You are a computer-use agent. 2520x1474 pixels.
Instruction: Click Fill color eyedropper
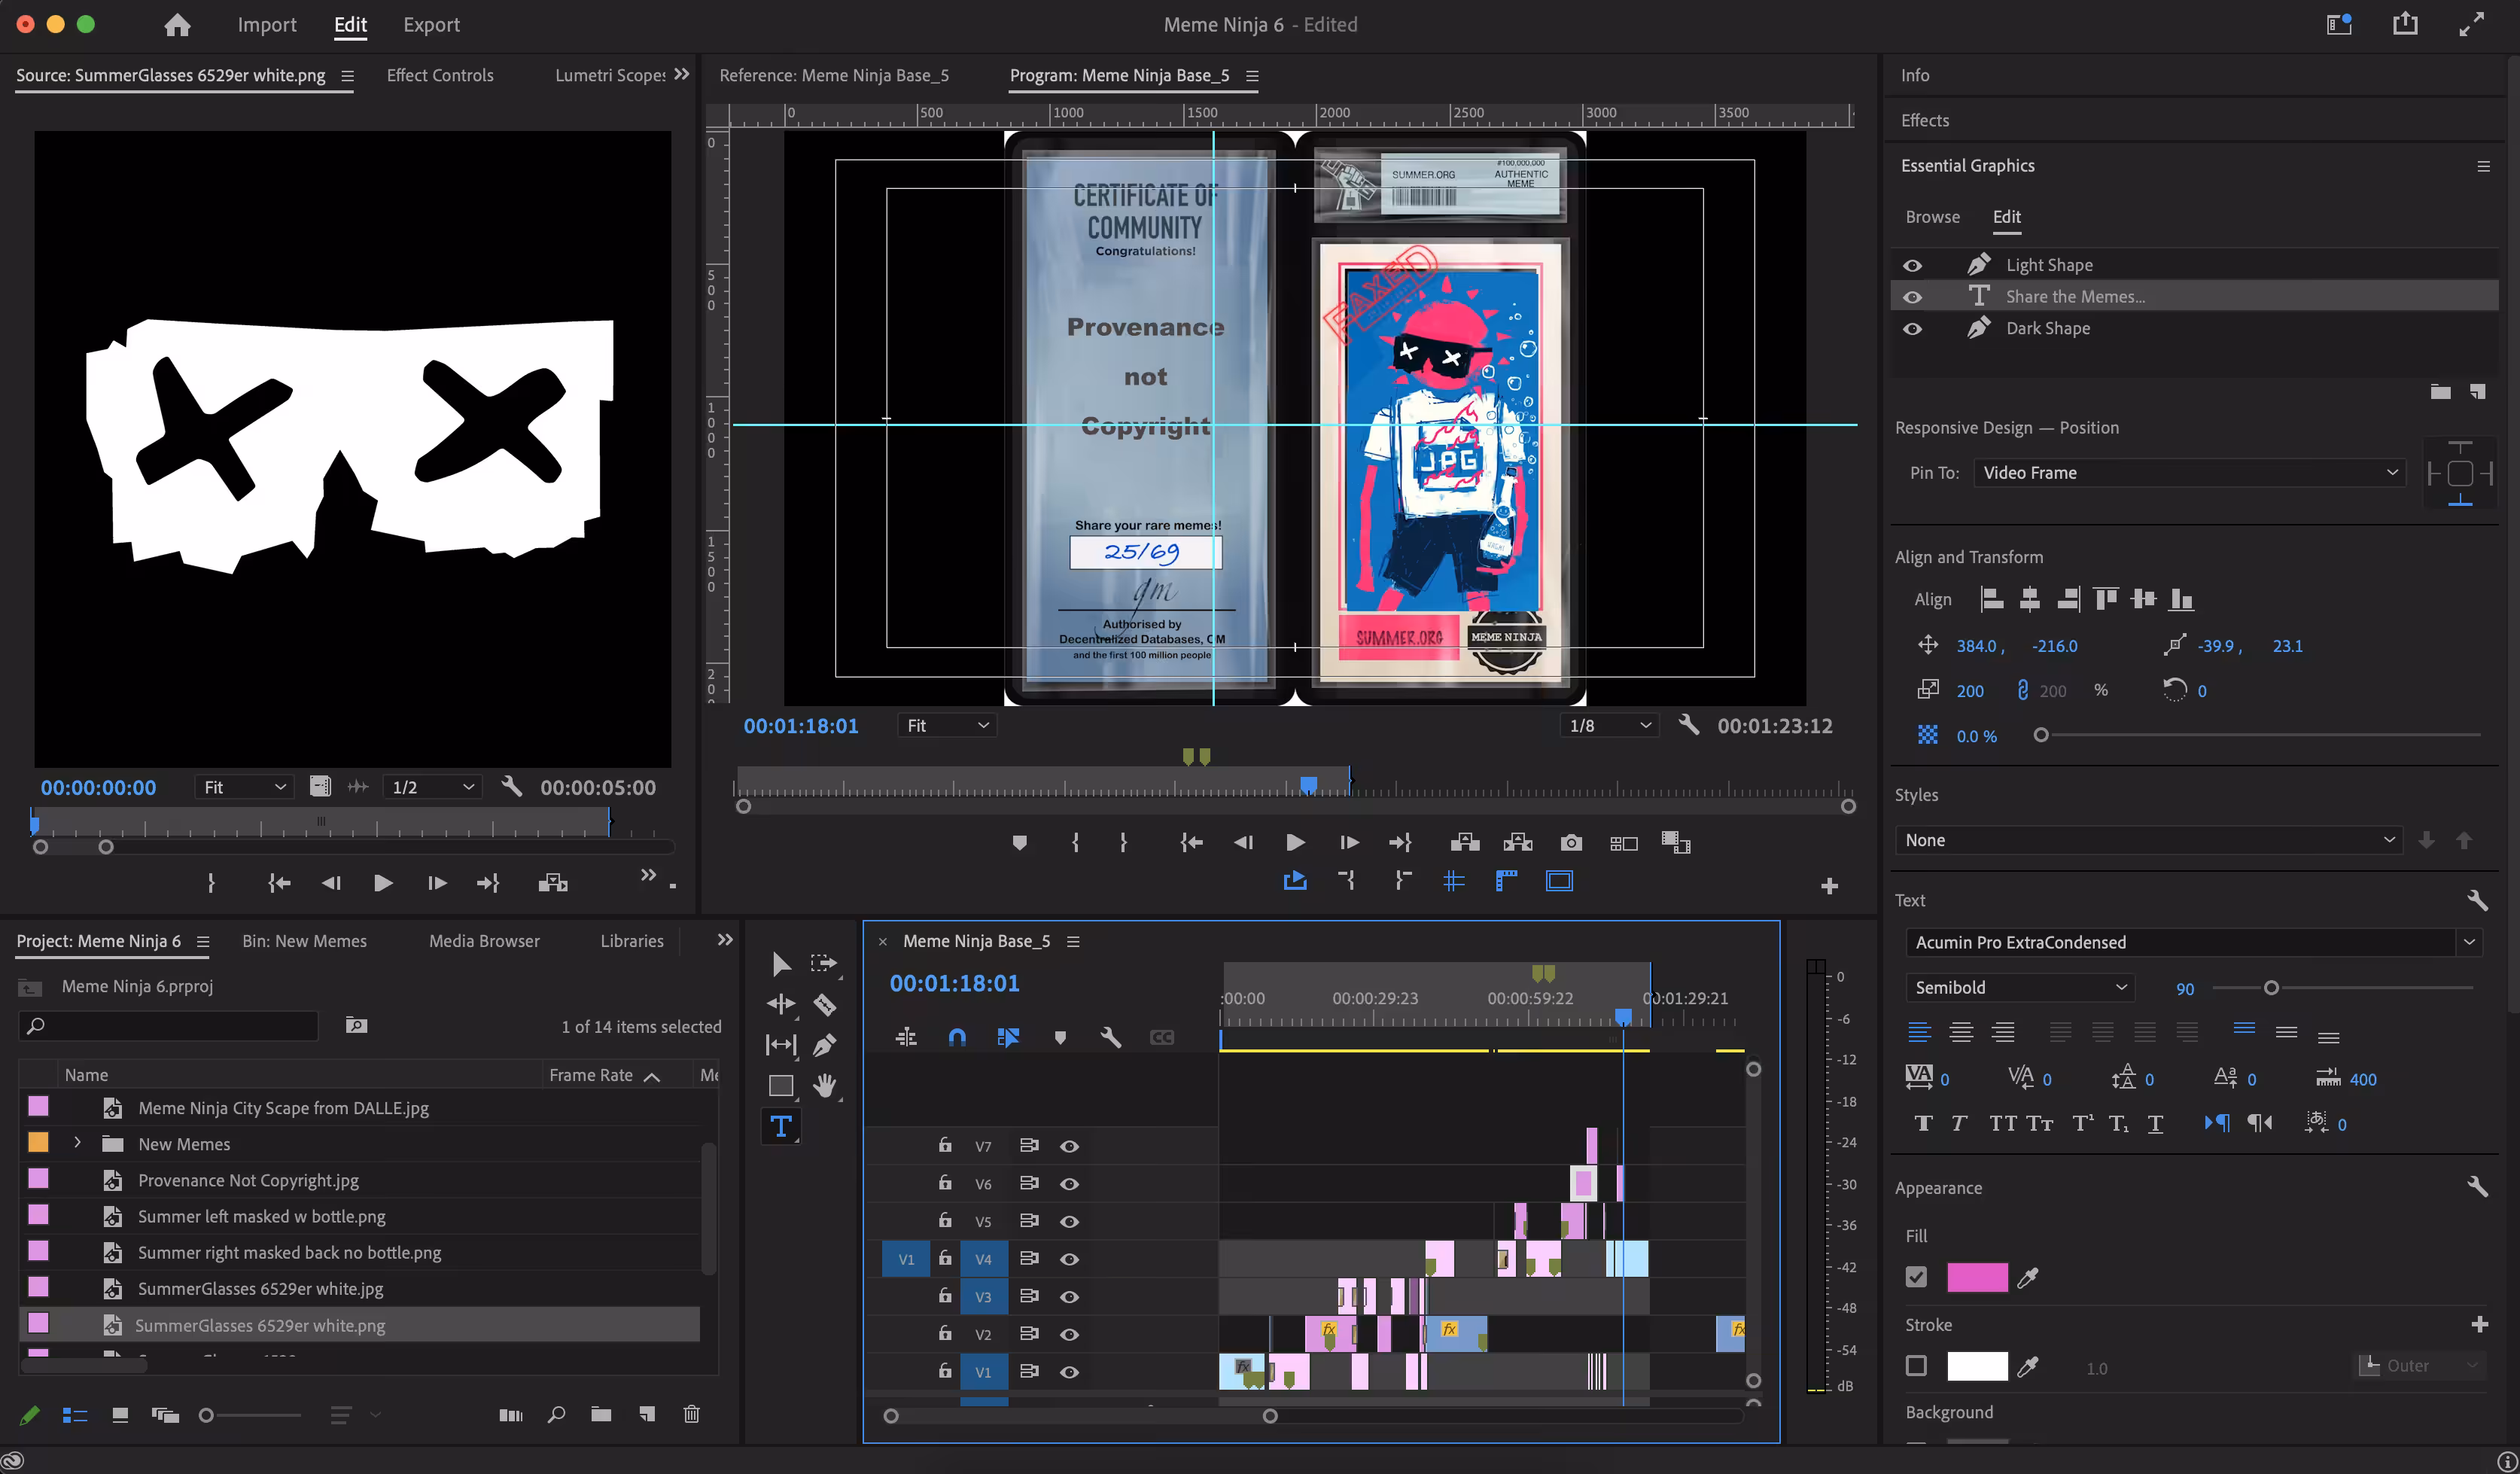coord(2028,1277)
